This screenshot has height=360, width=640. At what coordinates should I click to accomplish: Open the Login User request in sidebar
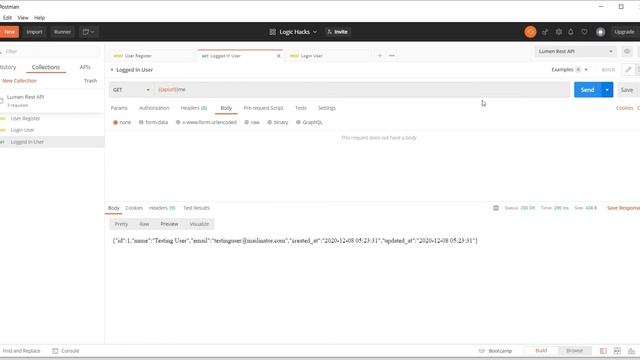22,130
